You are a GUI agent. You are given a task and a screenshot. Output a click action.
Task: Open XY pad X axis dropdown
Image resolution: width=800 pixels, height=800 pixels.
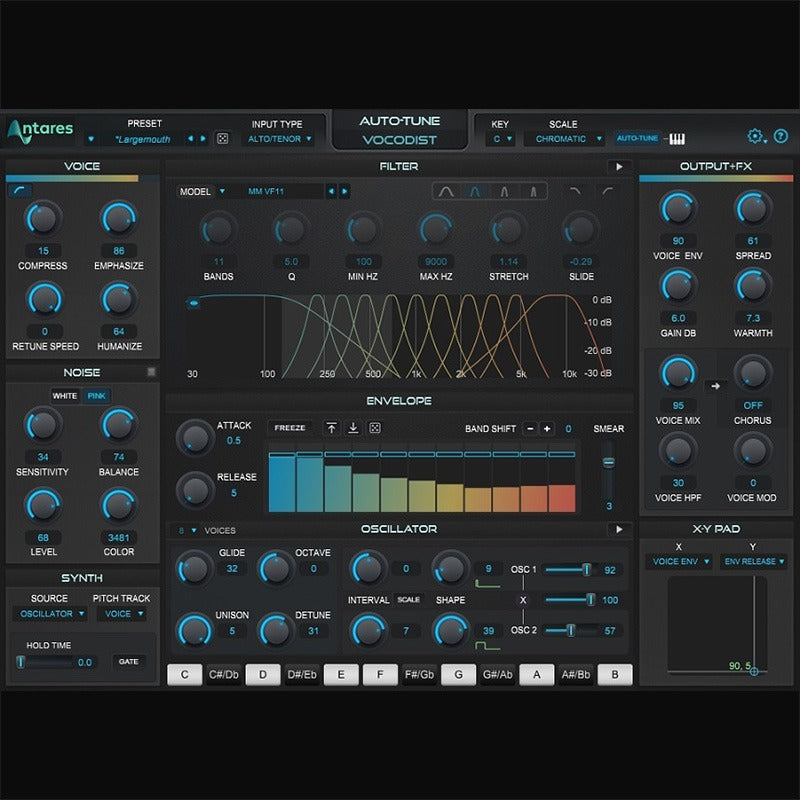pyautogui.click(x=680, y=561)
